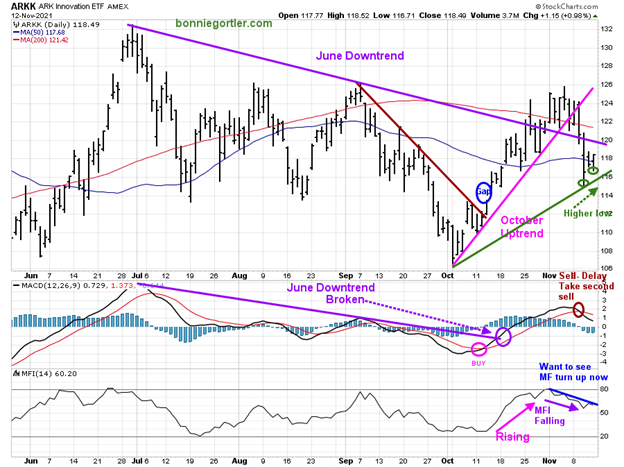Screen dimensions: 624x467
Task: Click the blue Gap ellipse marker
Action: coord(482,191)
